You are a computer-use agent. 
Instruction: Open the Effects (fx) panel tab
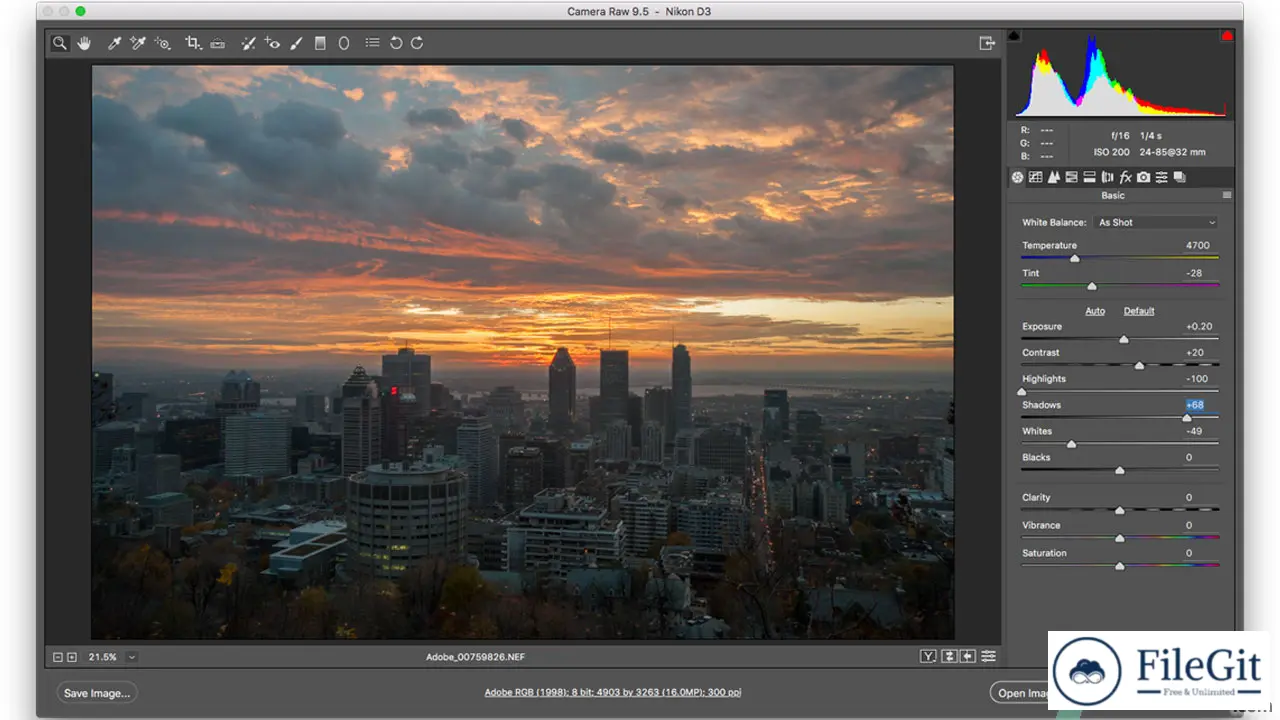click(1125, 177)
